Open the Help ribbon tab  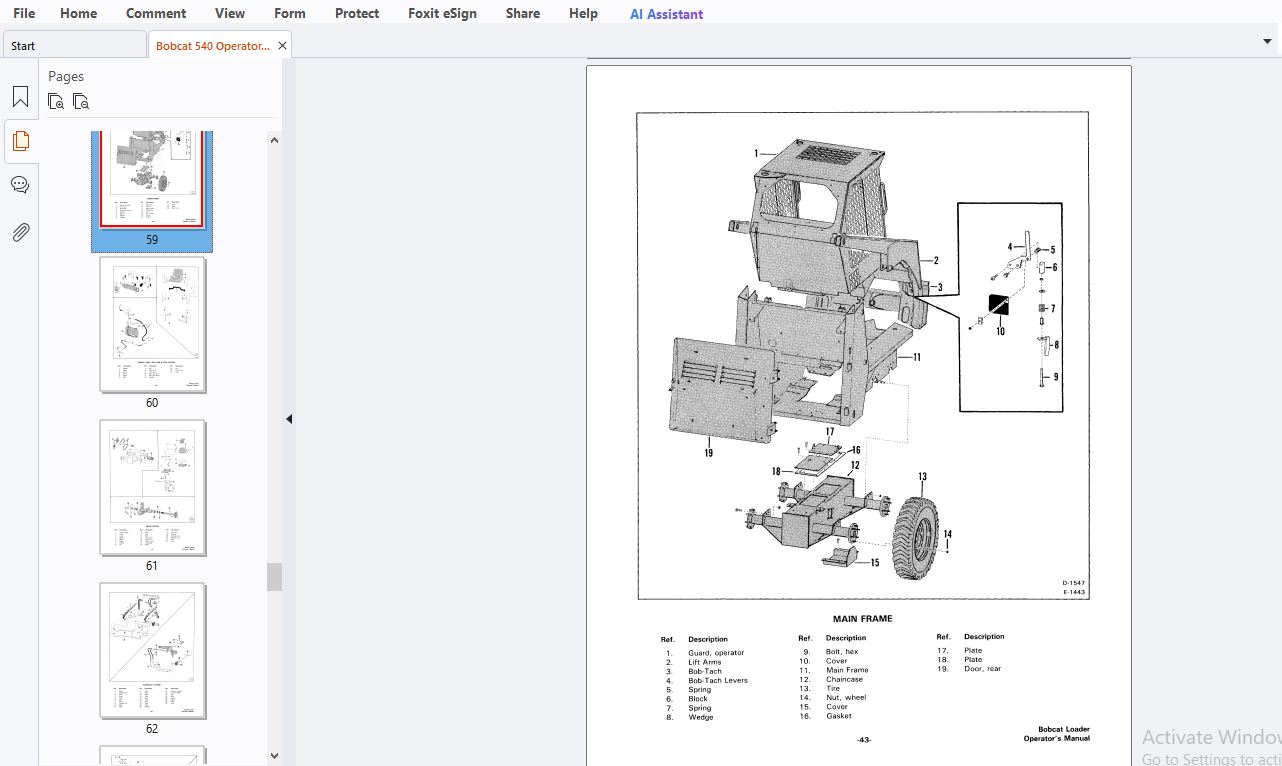(583, 14)
